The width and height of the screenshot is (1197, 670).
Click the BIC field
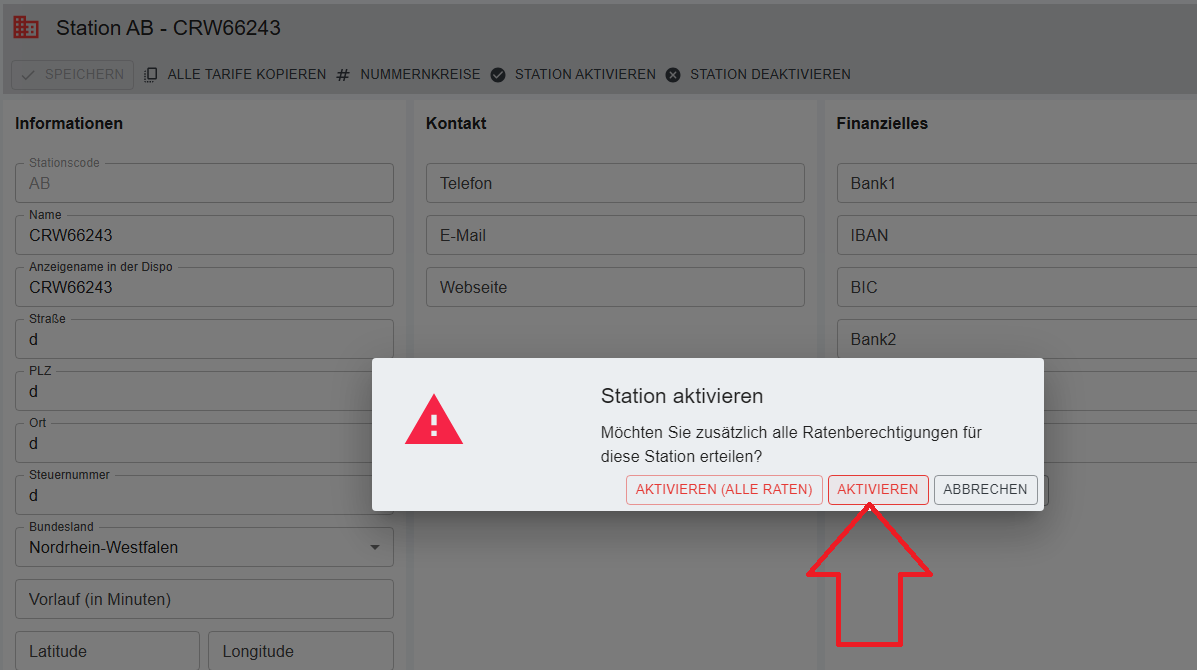tap(1017, 287)
